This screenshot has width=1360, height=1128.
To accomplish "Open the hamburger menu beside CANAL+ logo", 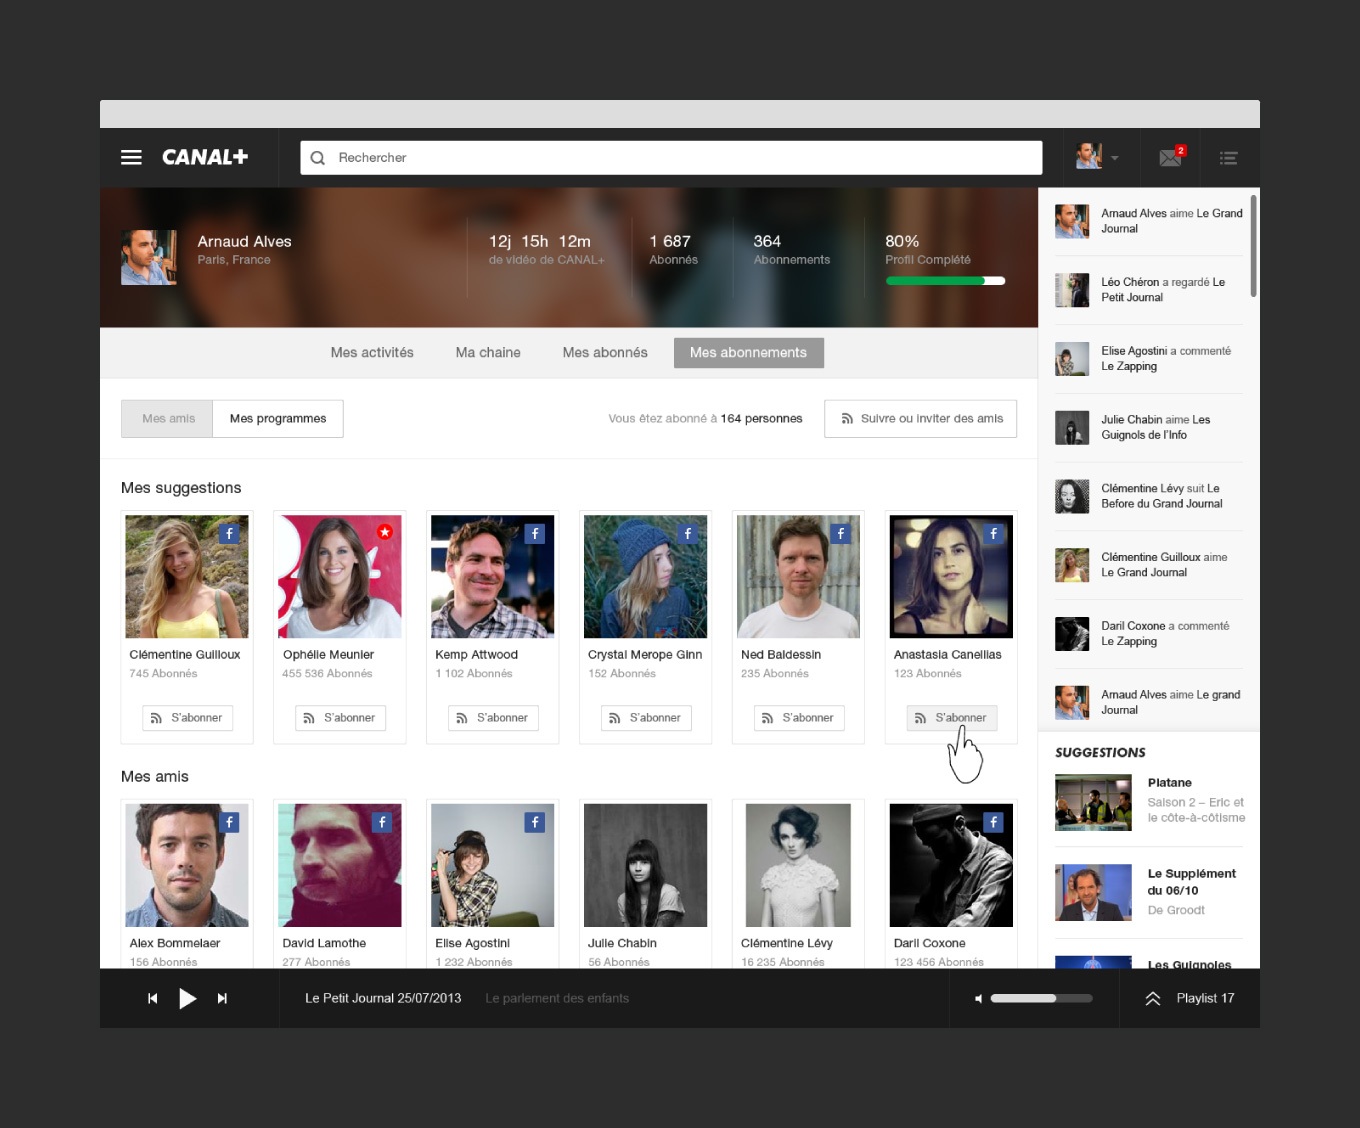I will 131,157.
